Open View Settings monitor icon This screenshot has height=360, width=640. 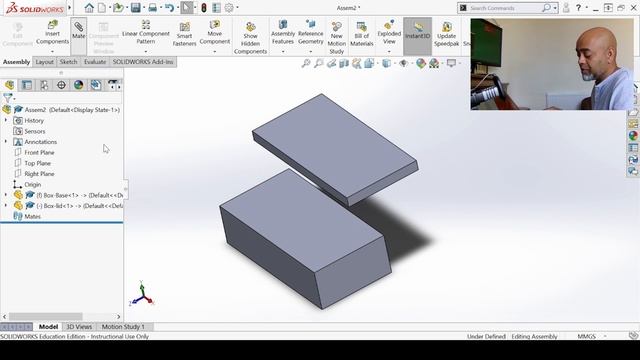pos(451,63)
